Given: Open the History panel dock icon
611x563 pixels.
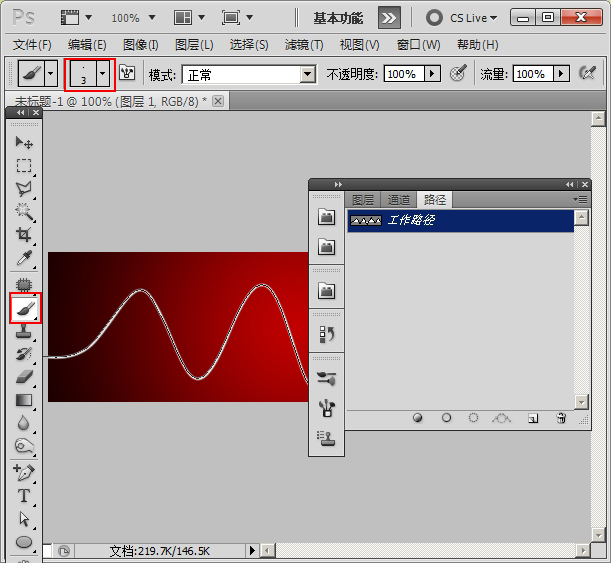Looking at the screenshot, I should [327, 334].
